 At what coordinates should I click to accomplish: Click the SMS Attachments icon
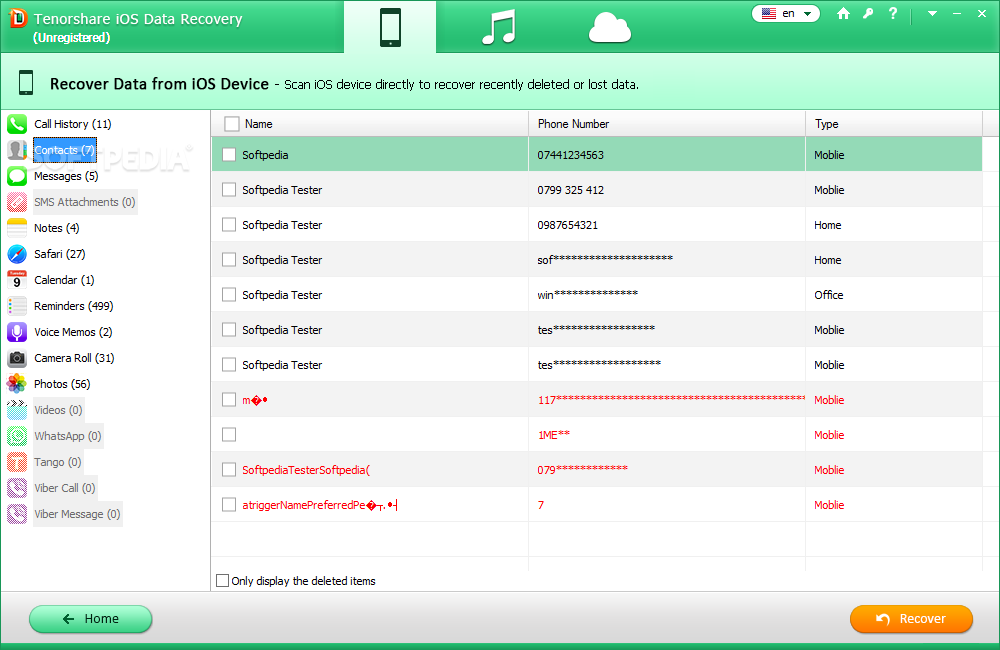pyautogui.click(x=17, y=202)
